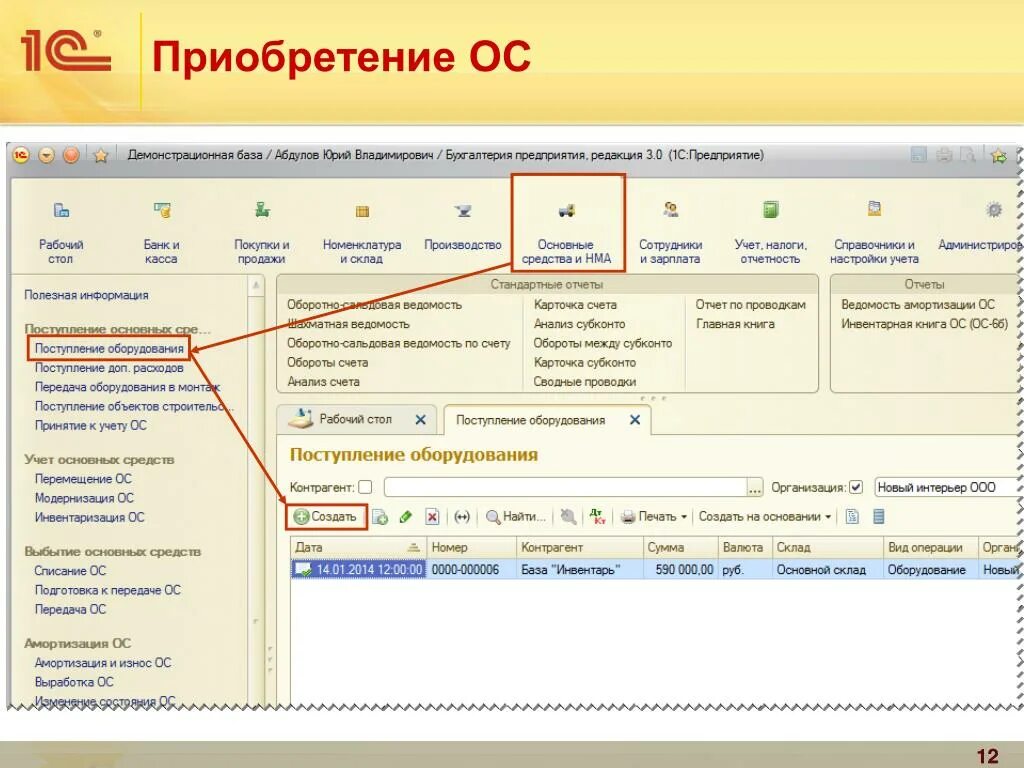Viewport: 1024px width, 768px height.
Task: Open Инвентарная книга ОС (ОС-6б) report
Action: coord(925,324)
